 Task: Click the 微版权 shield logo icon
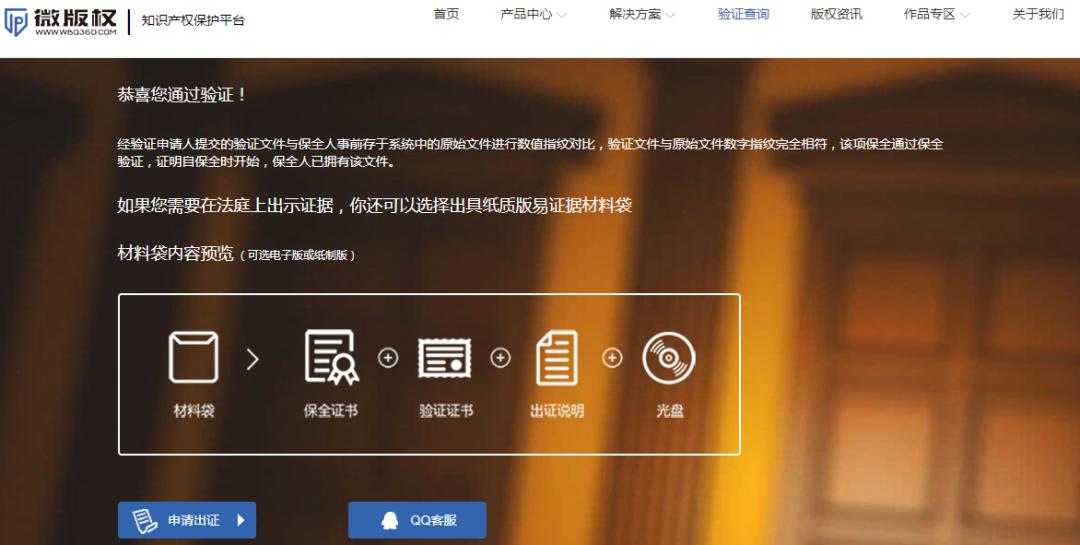pyautogui.click(x=15, y=21)
